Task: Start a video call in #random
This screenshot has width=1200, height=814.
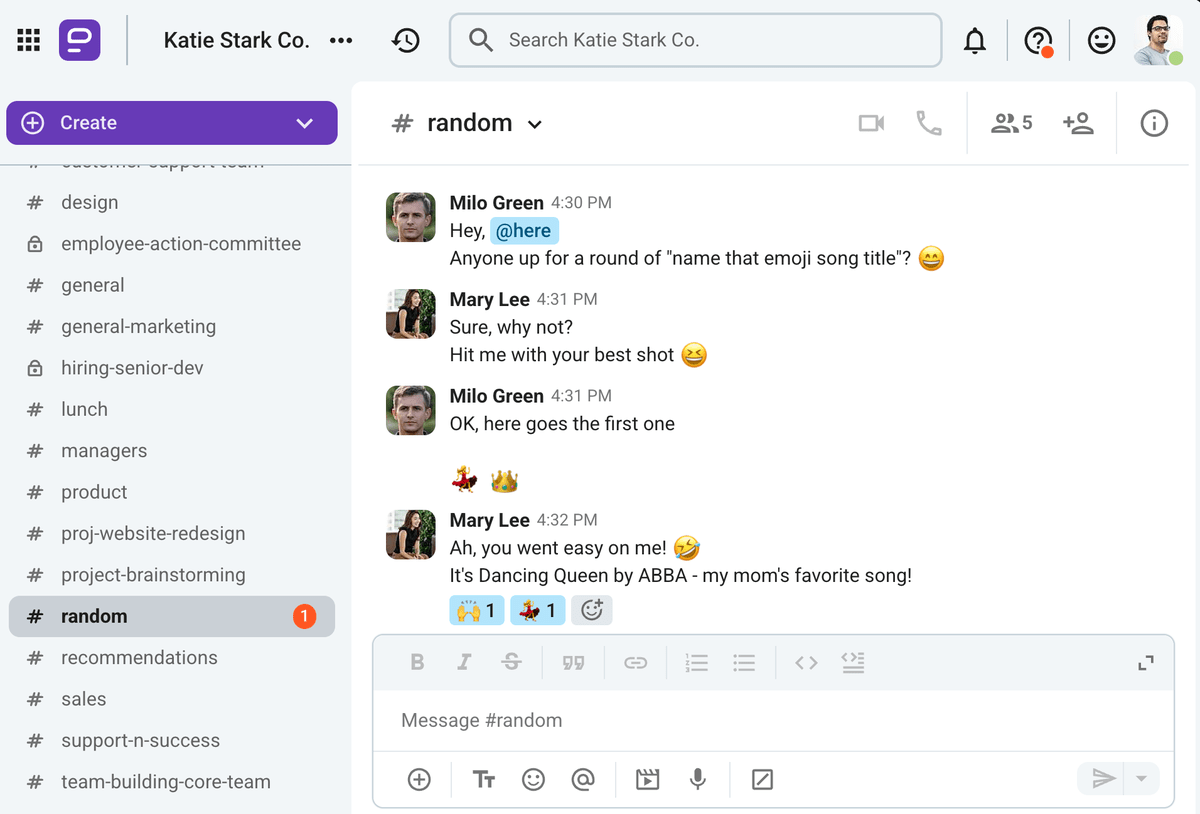Action: point(870,122)
